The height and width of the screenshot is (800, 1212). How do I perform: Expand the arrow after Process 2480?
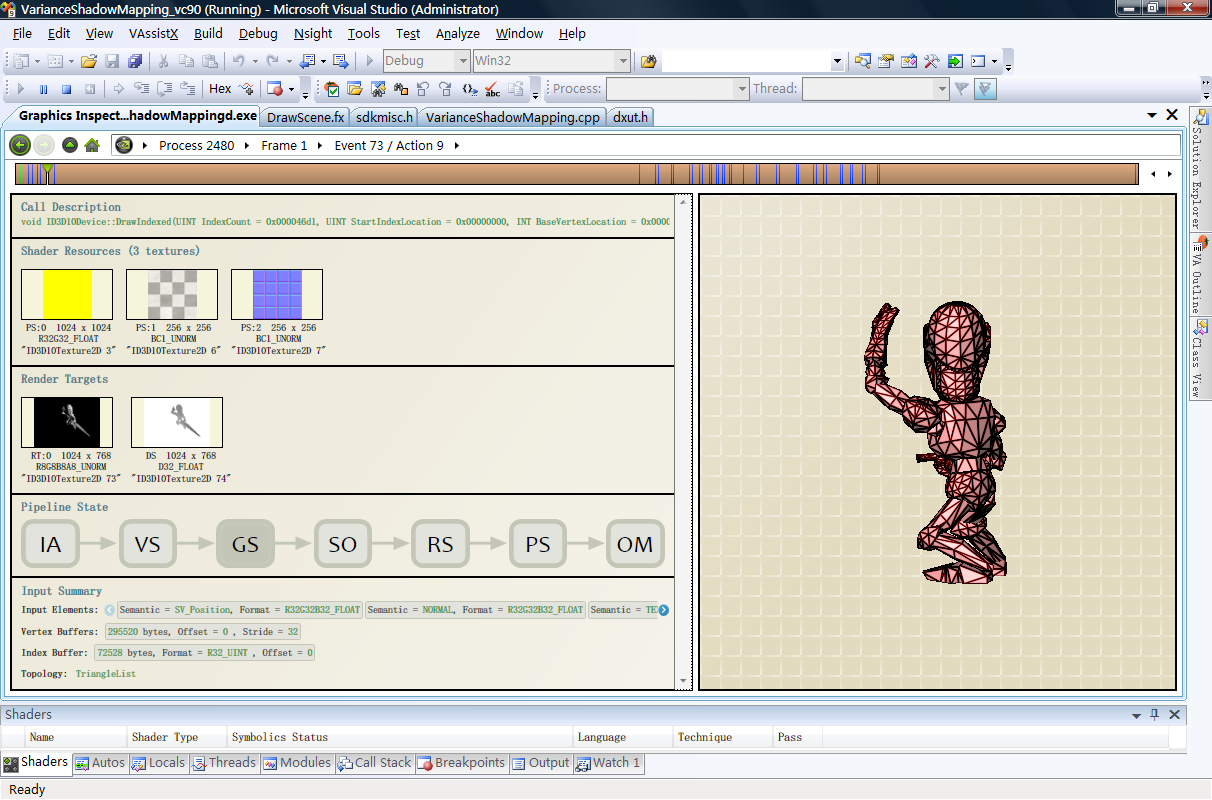pyautogui.click(x=247, y=146)
